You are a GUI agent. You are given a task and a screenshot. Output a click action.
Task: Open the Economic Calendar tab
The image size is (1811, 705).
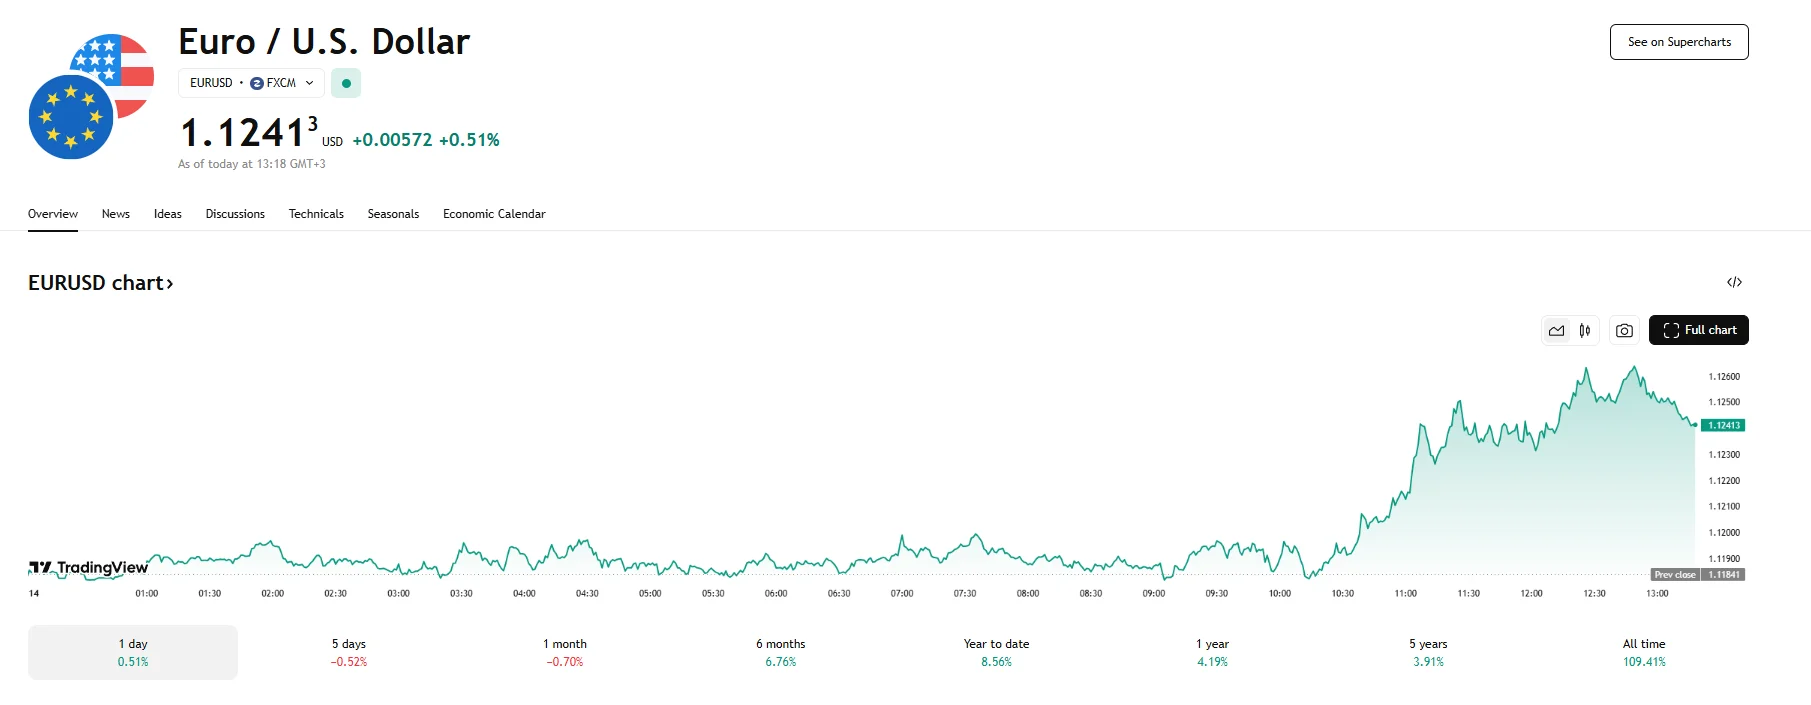tap(494, 214)
